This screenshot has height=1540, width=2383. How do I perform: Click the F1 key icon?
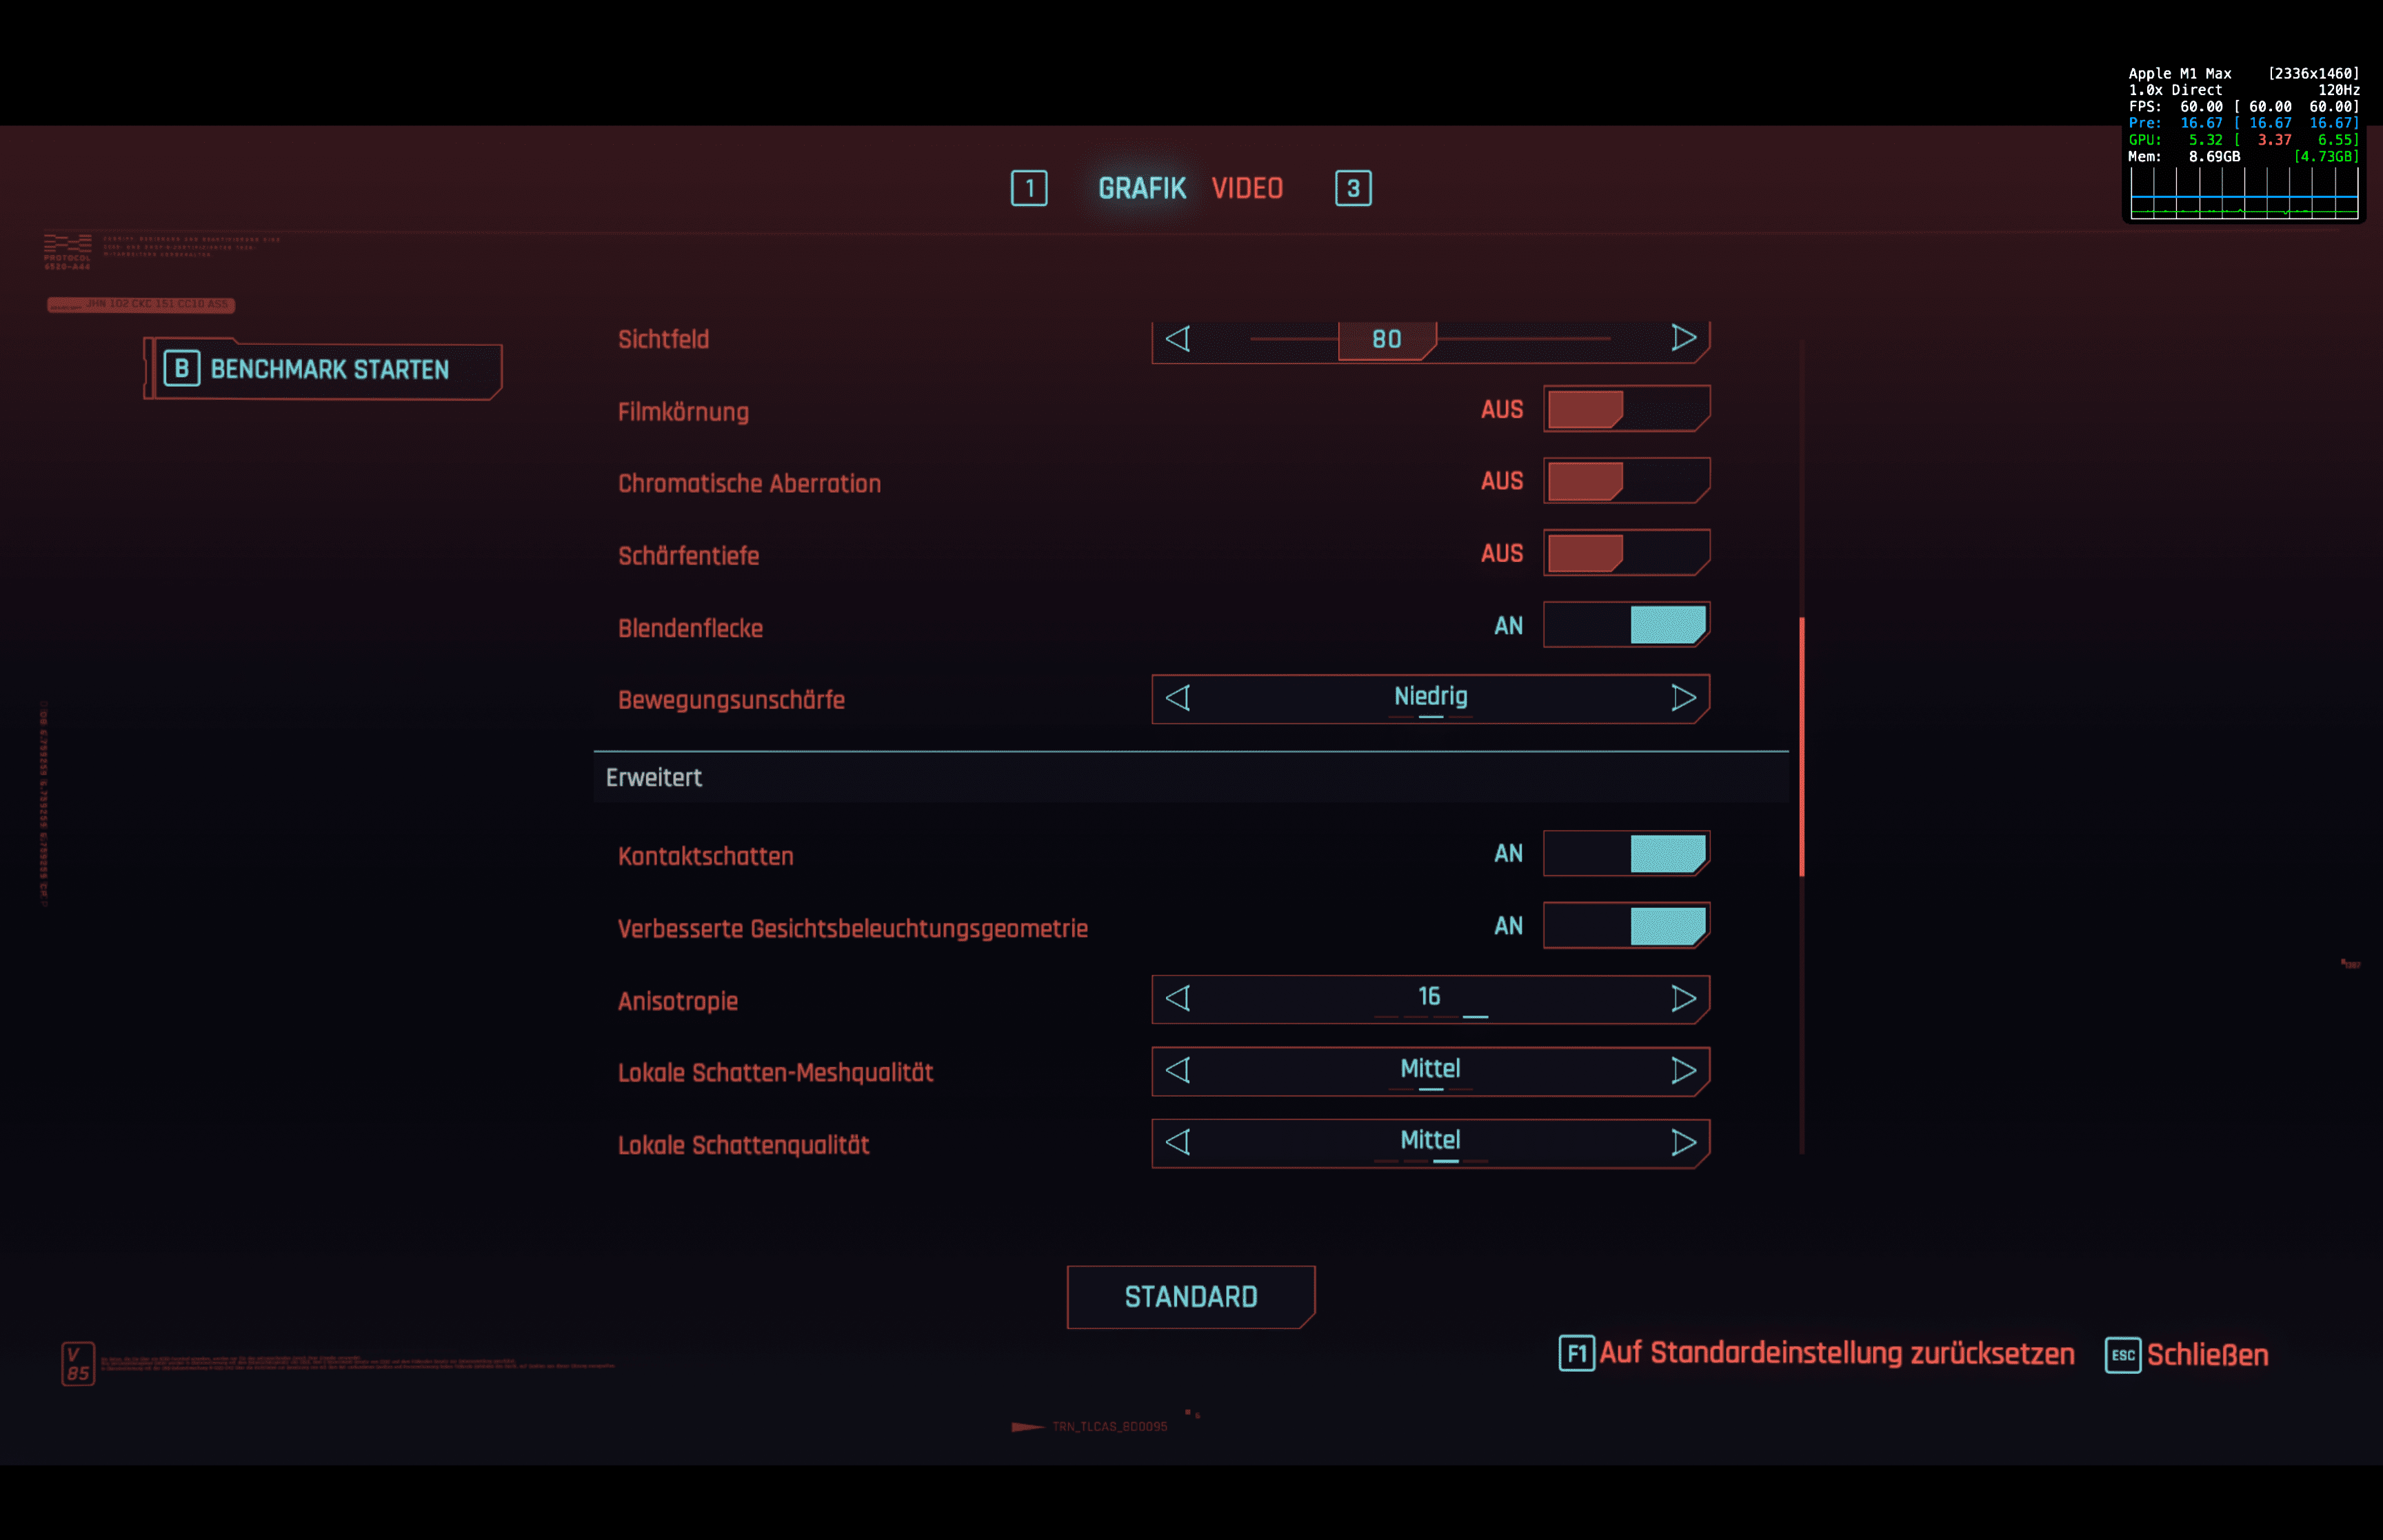click(1577, 1354)
